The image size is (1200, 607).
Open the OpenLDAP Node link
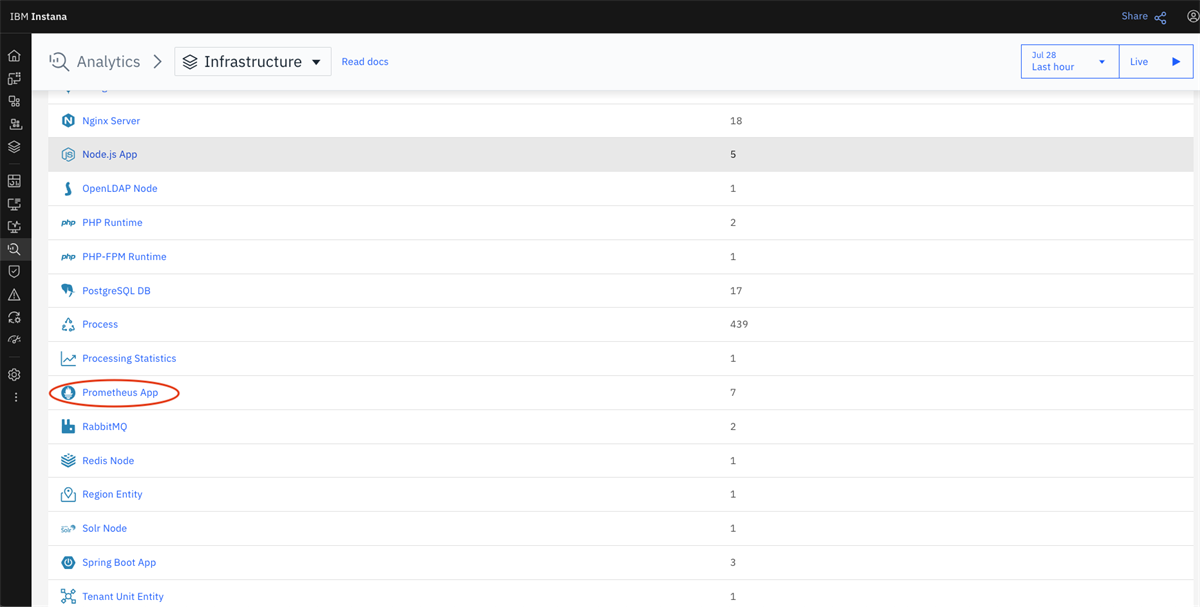pyautogui.click(x=120, y=189)
